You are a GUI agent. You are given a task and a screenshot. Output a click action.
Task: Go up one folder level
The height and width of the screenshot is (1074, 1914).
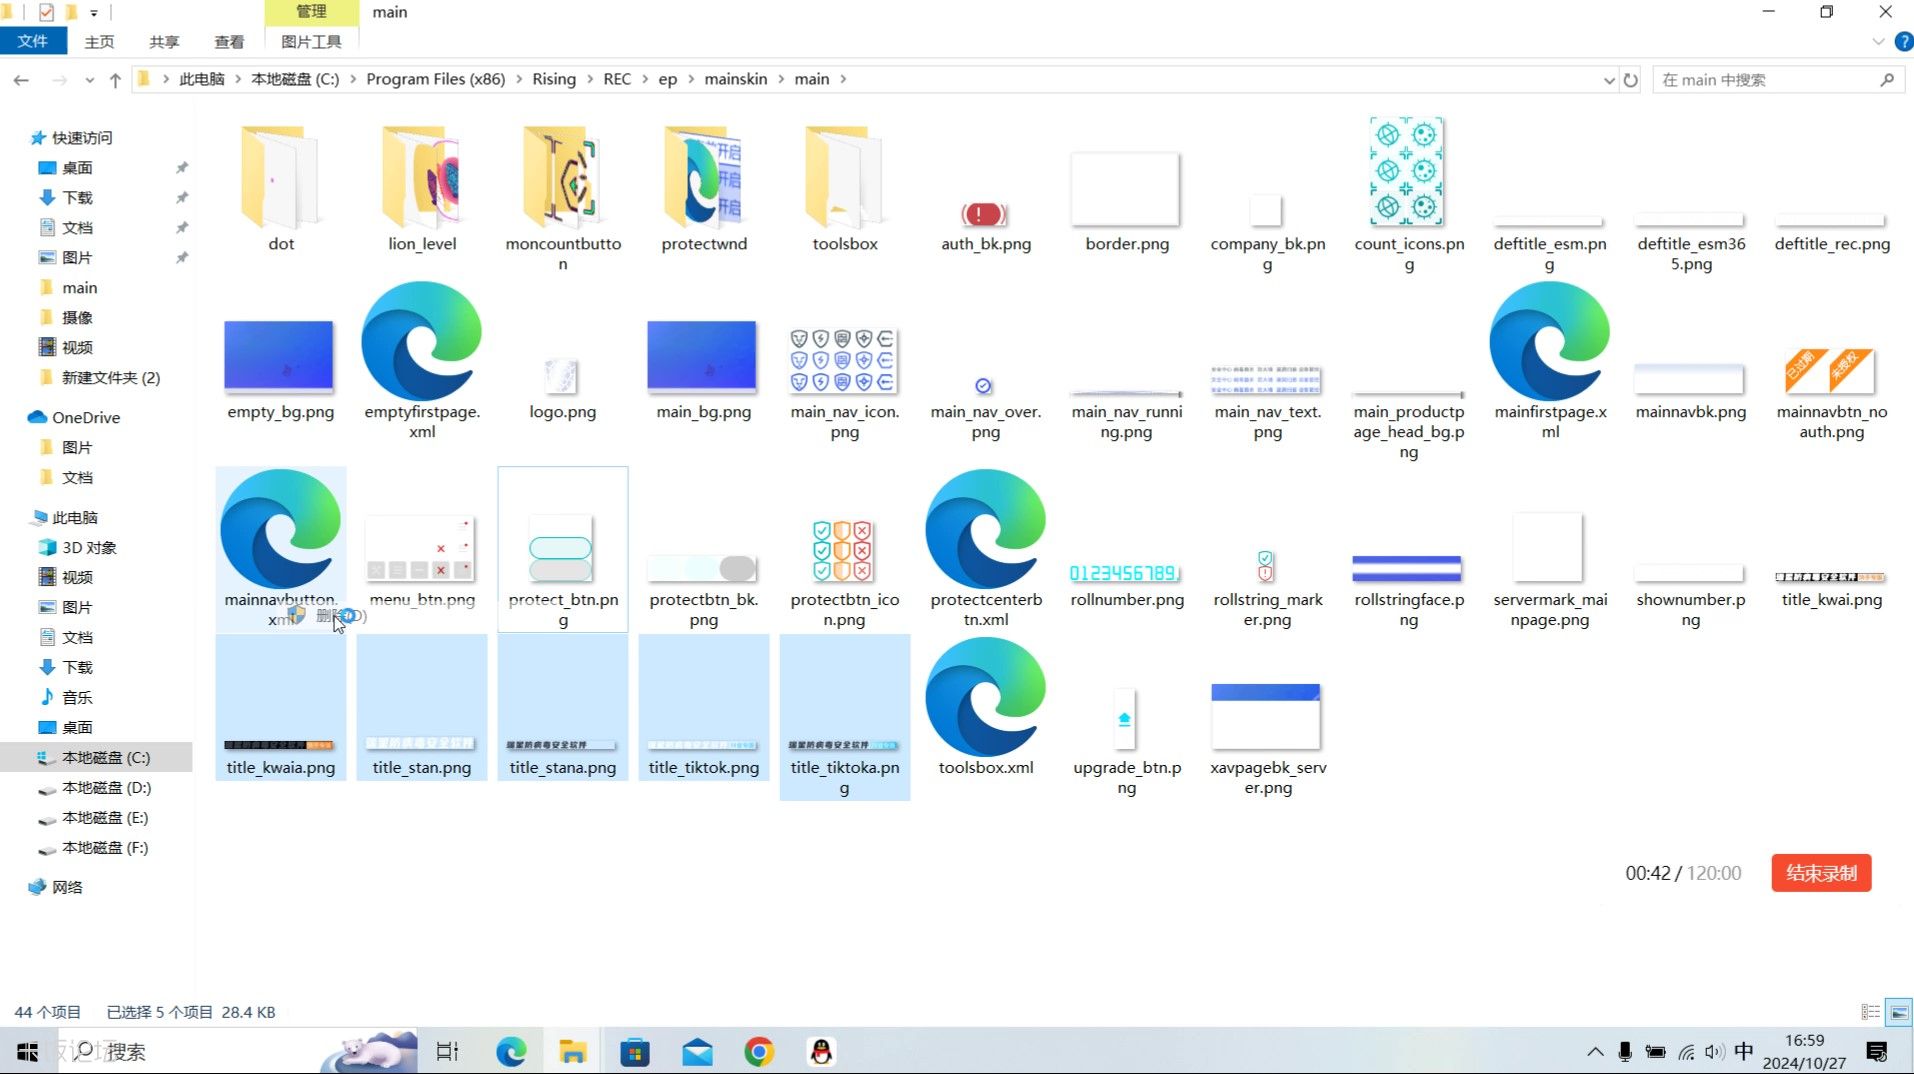[x=115, y=80]
